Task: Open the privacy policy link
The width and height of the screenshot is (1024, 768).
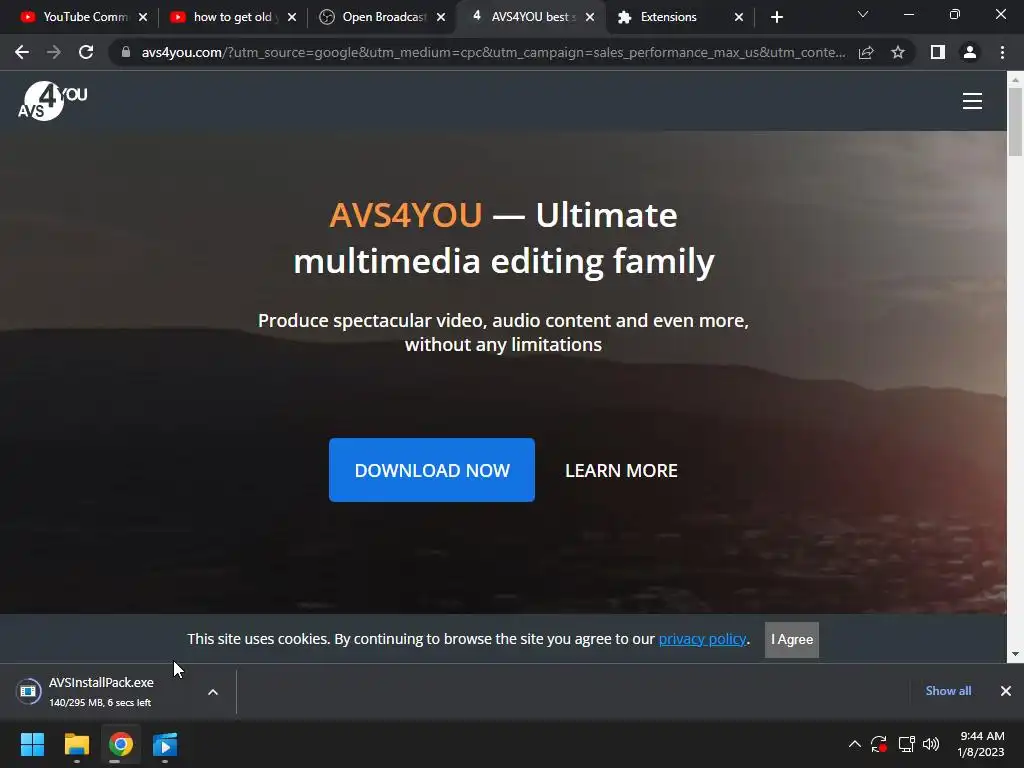Action: (x=702, y=639)
